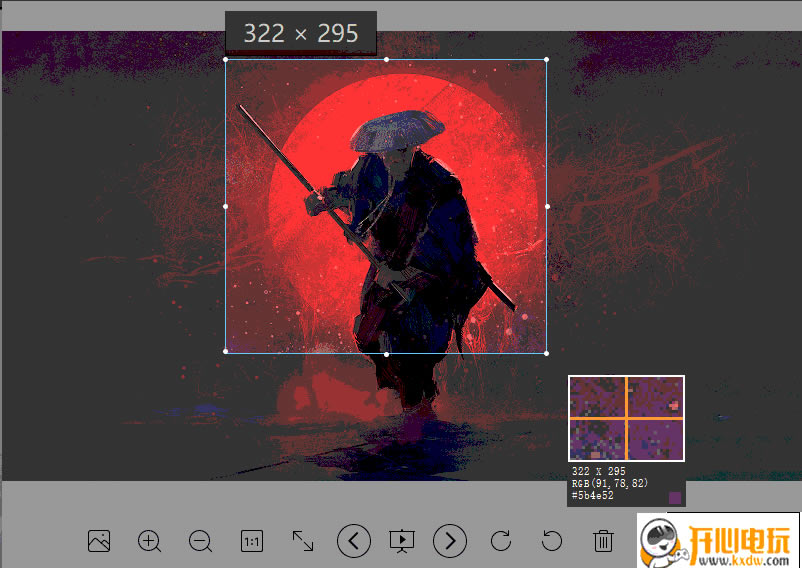The height and width of the screenshot is (568, 802).
Task: Go to the previous image
Action: [353, 541]
